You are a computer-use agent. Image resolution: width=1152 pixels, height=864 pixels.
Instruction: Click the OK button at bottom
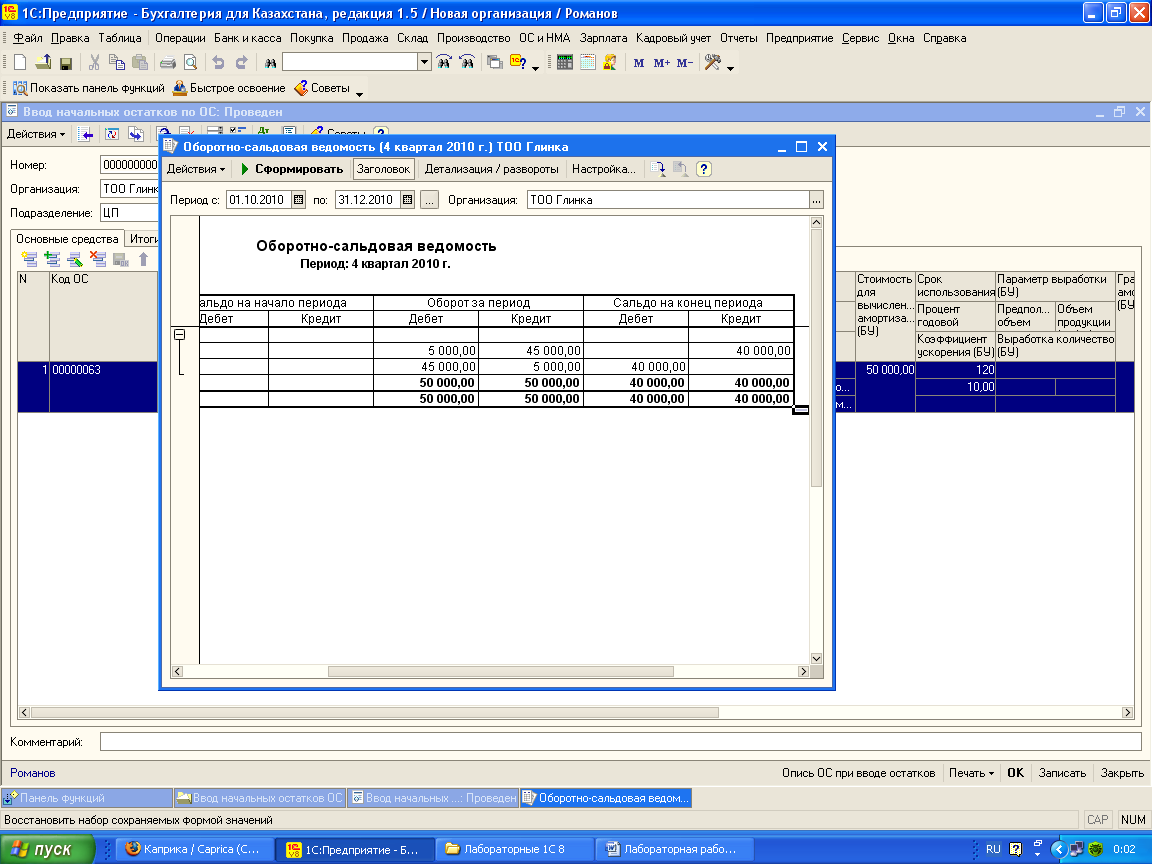(x=1015, y=773)
